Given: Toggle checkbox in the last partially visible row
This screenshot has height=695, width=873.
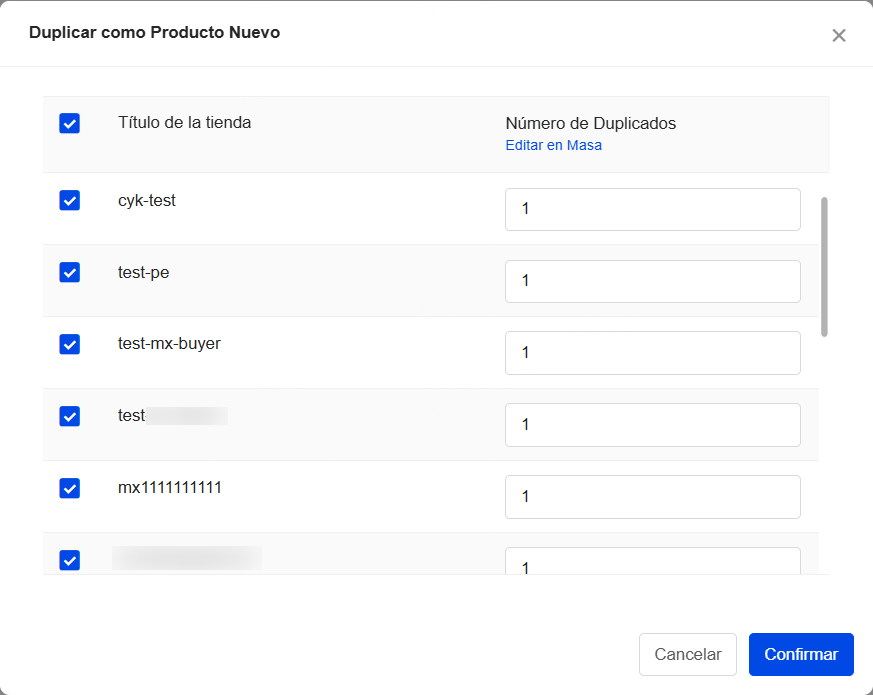Looking at the screenshot, I should [x=70, y=560].
